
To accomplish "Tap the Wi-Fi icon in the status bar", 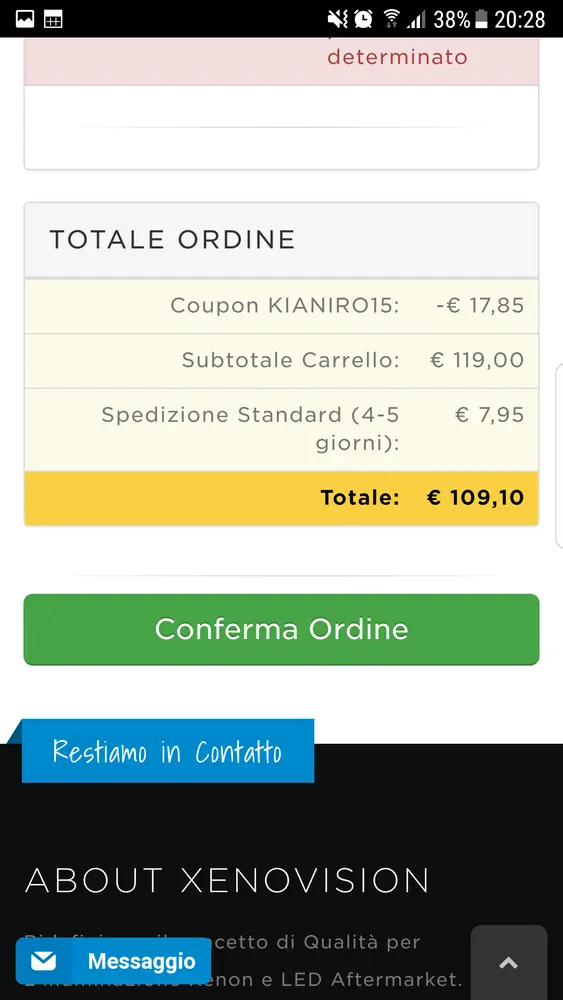I will click(391, 19).
